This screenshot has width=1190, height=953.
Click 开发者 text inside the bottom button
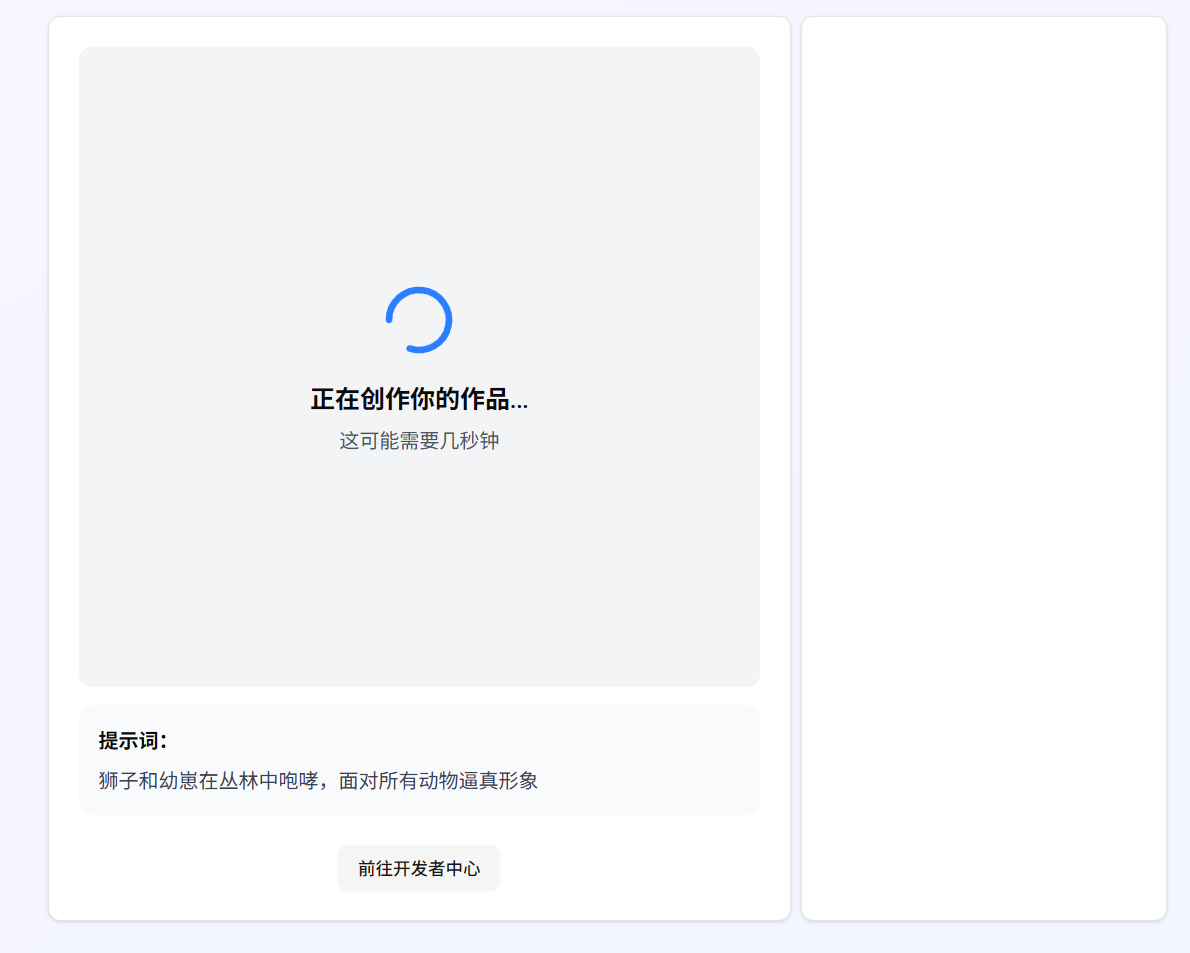(419, 868)
